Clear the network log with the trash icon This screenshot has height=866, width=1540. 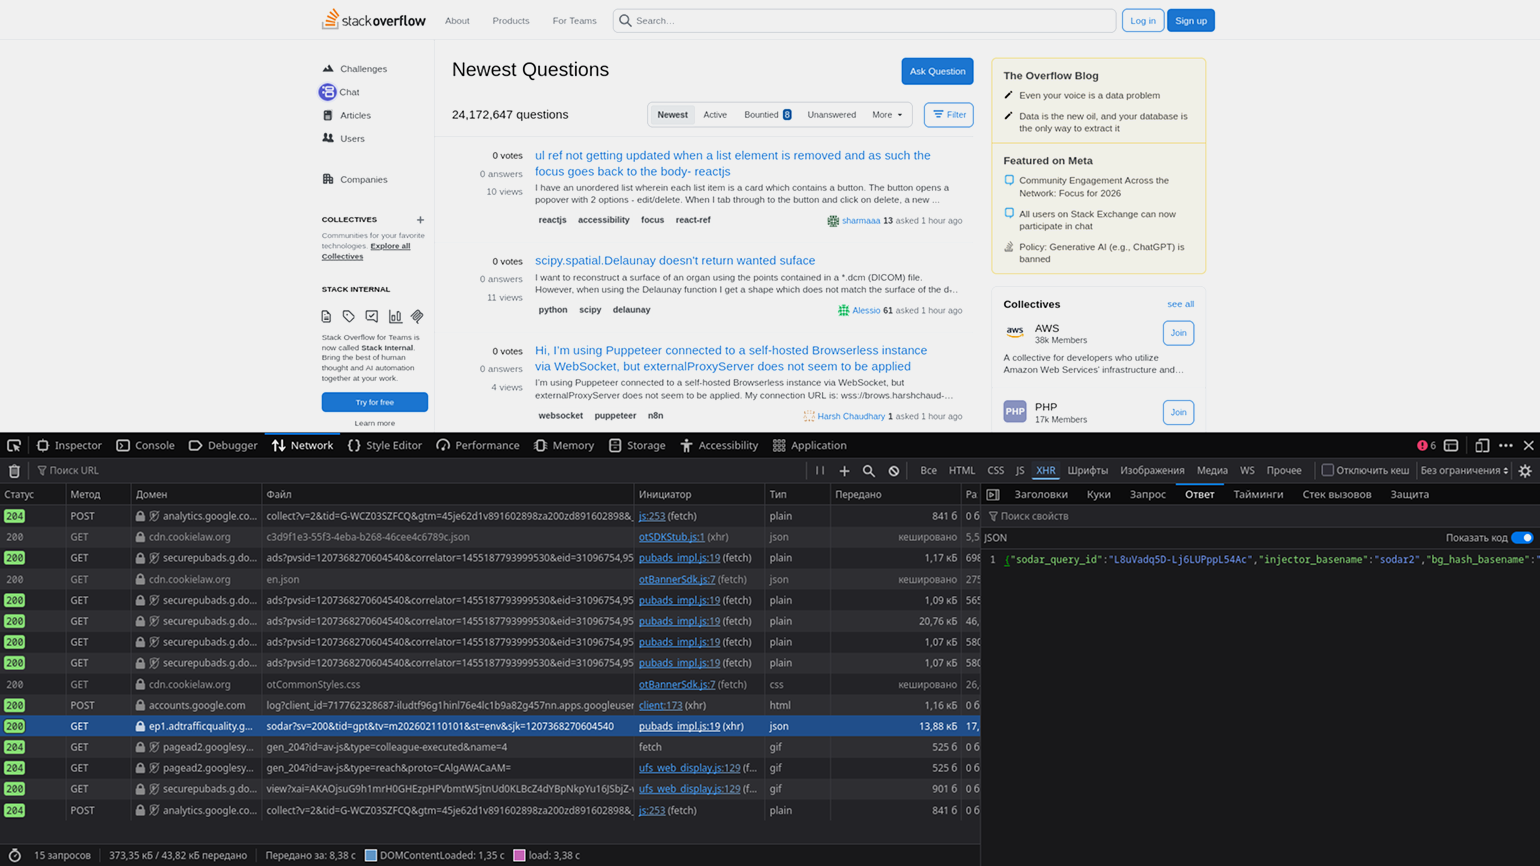pyautogui.click(x=14, y=471)
